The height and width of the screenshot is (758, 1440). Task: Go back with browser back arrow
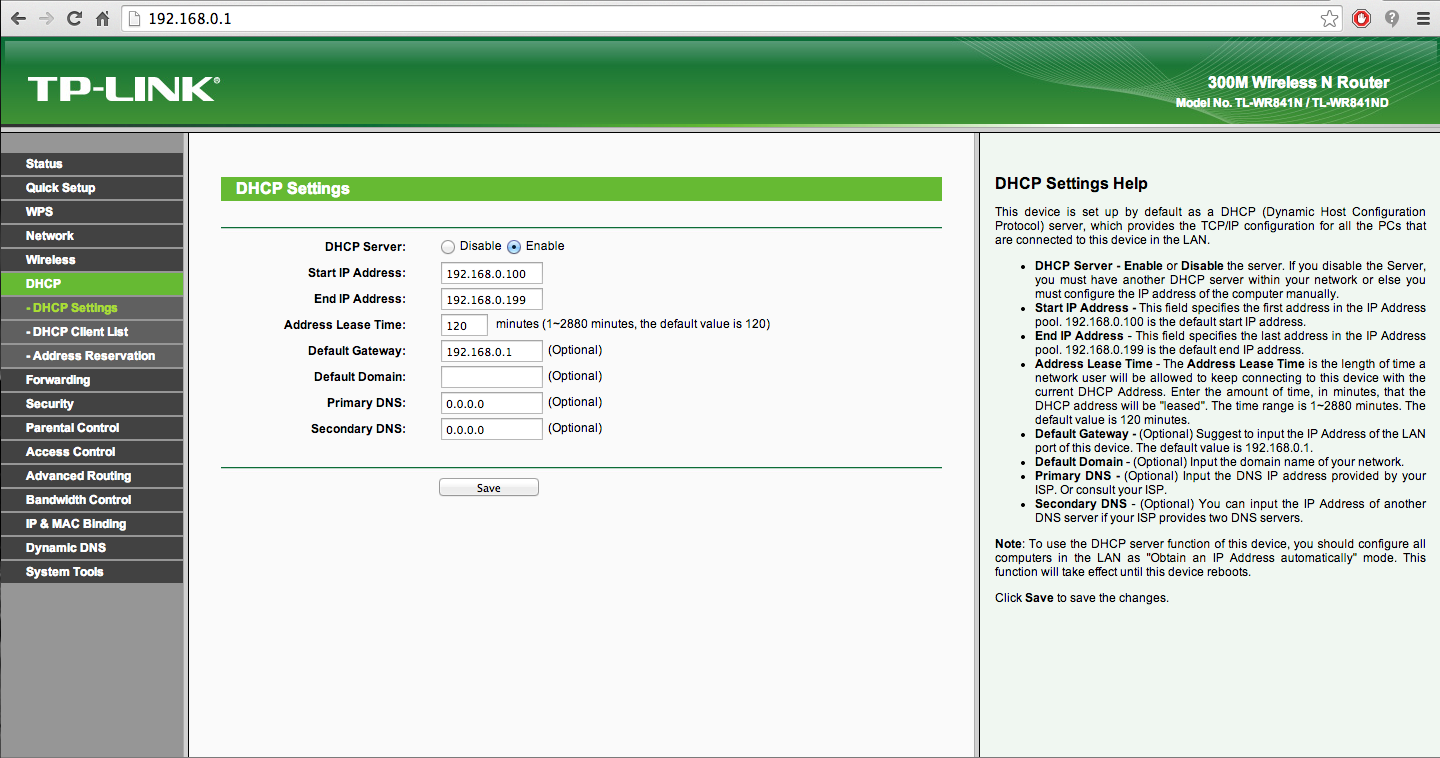point(18,18)
